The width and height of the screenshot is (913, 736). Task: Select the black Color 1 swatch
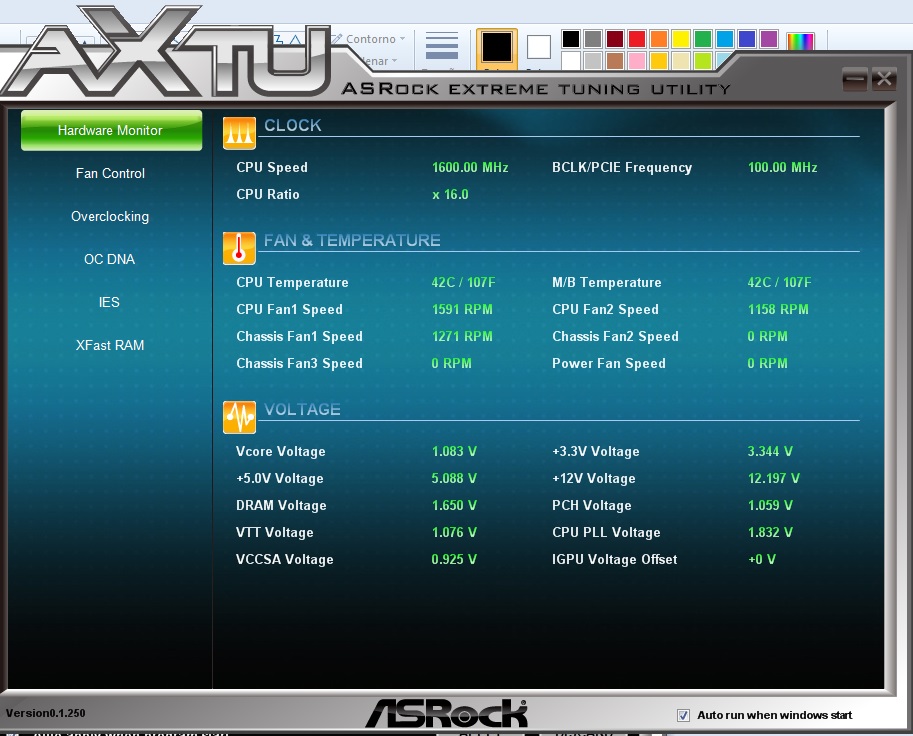[x=497, y=46]
